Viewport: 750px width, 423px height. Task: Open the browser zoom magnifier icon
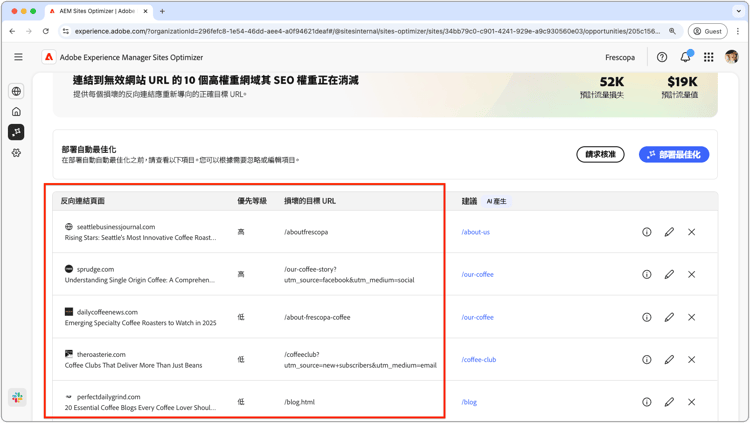(673, 31)
